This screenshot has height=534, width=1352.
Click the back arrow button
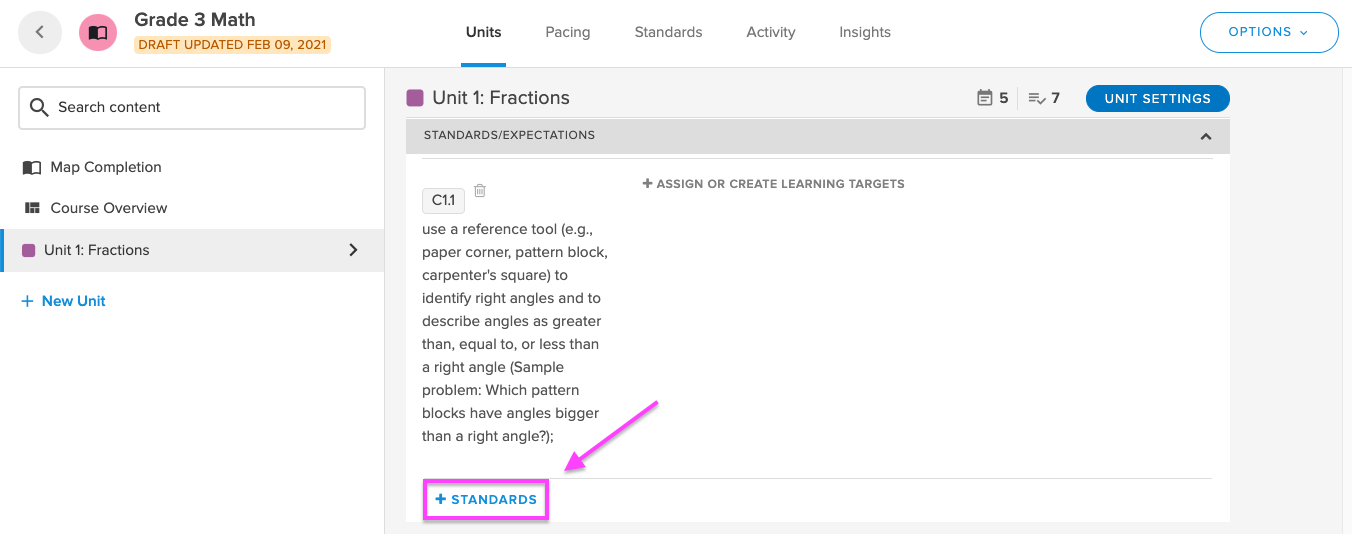click(x=40, y=32)
